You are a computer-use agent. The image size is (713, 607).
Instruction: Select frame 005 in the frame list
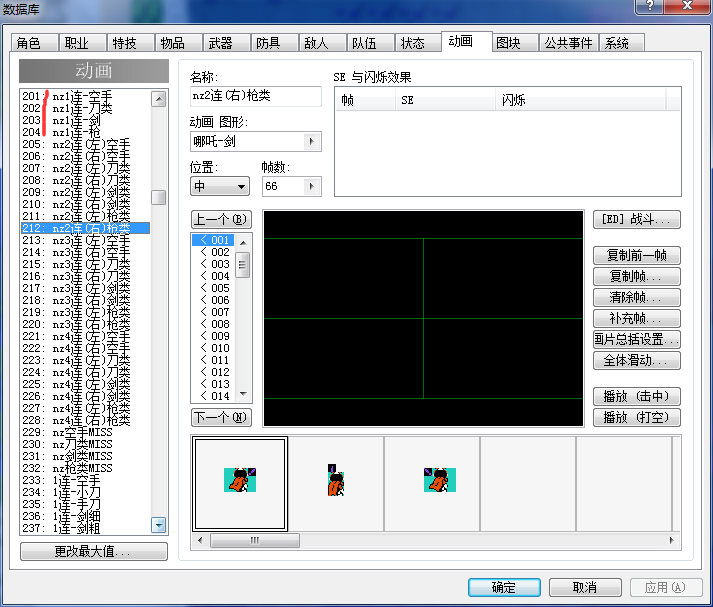[215, 288]
